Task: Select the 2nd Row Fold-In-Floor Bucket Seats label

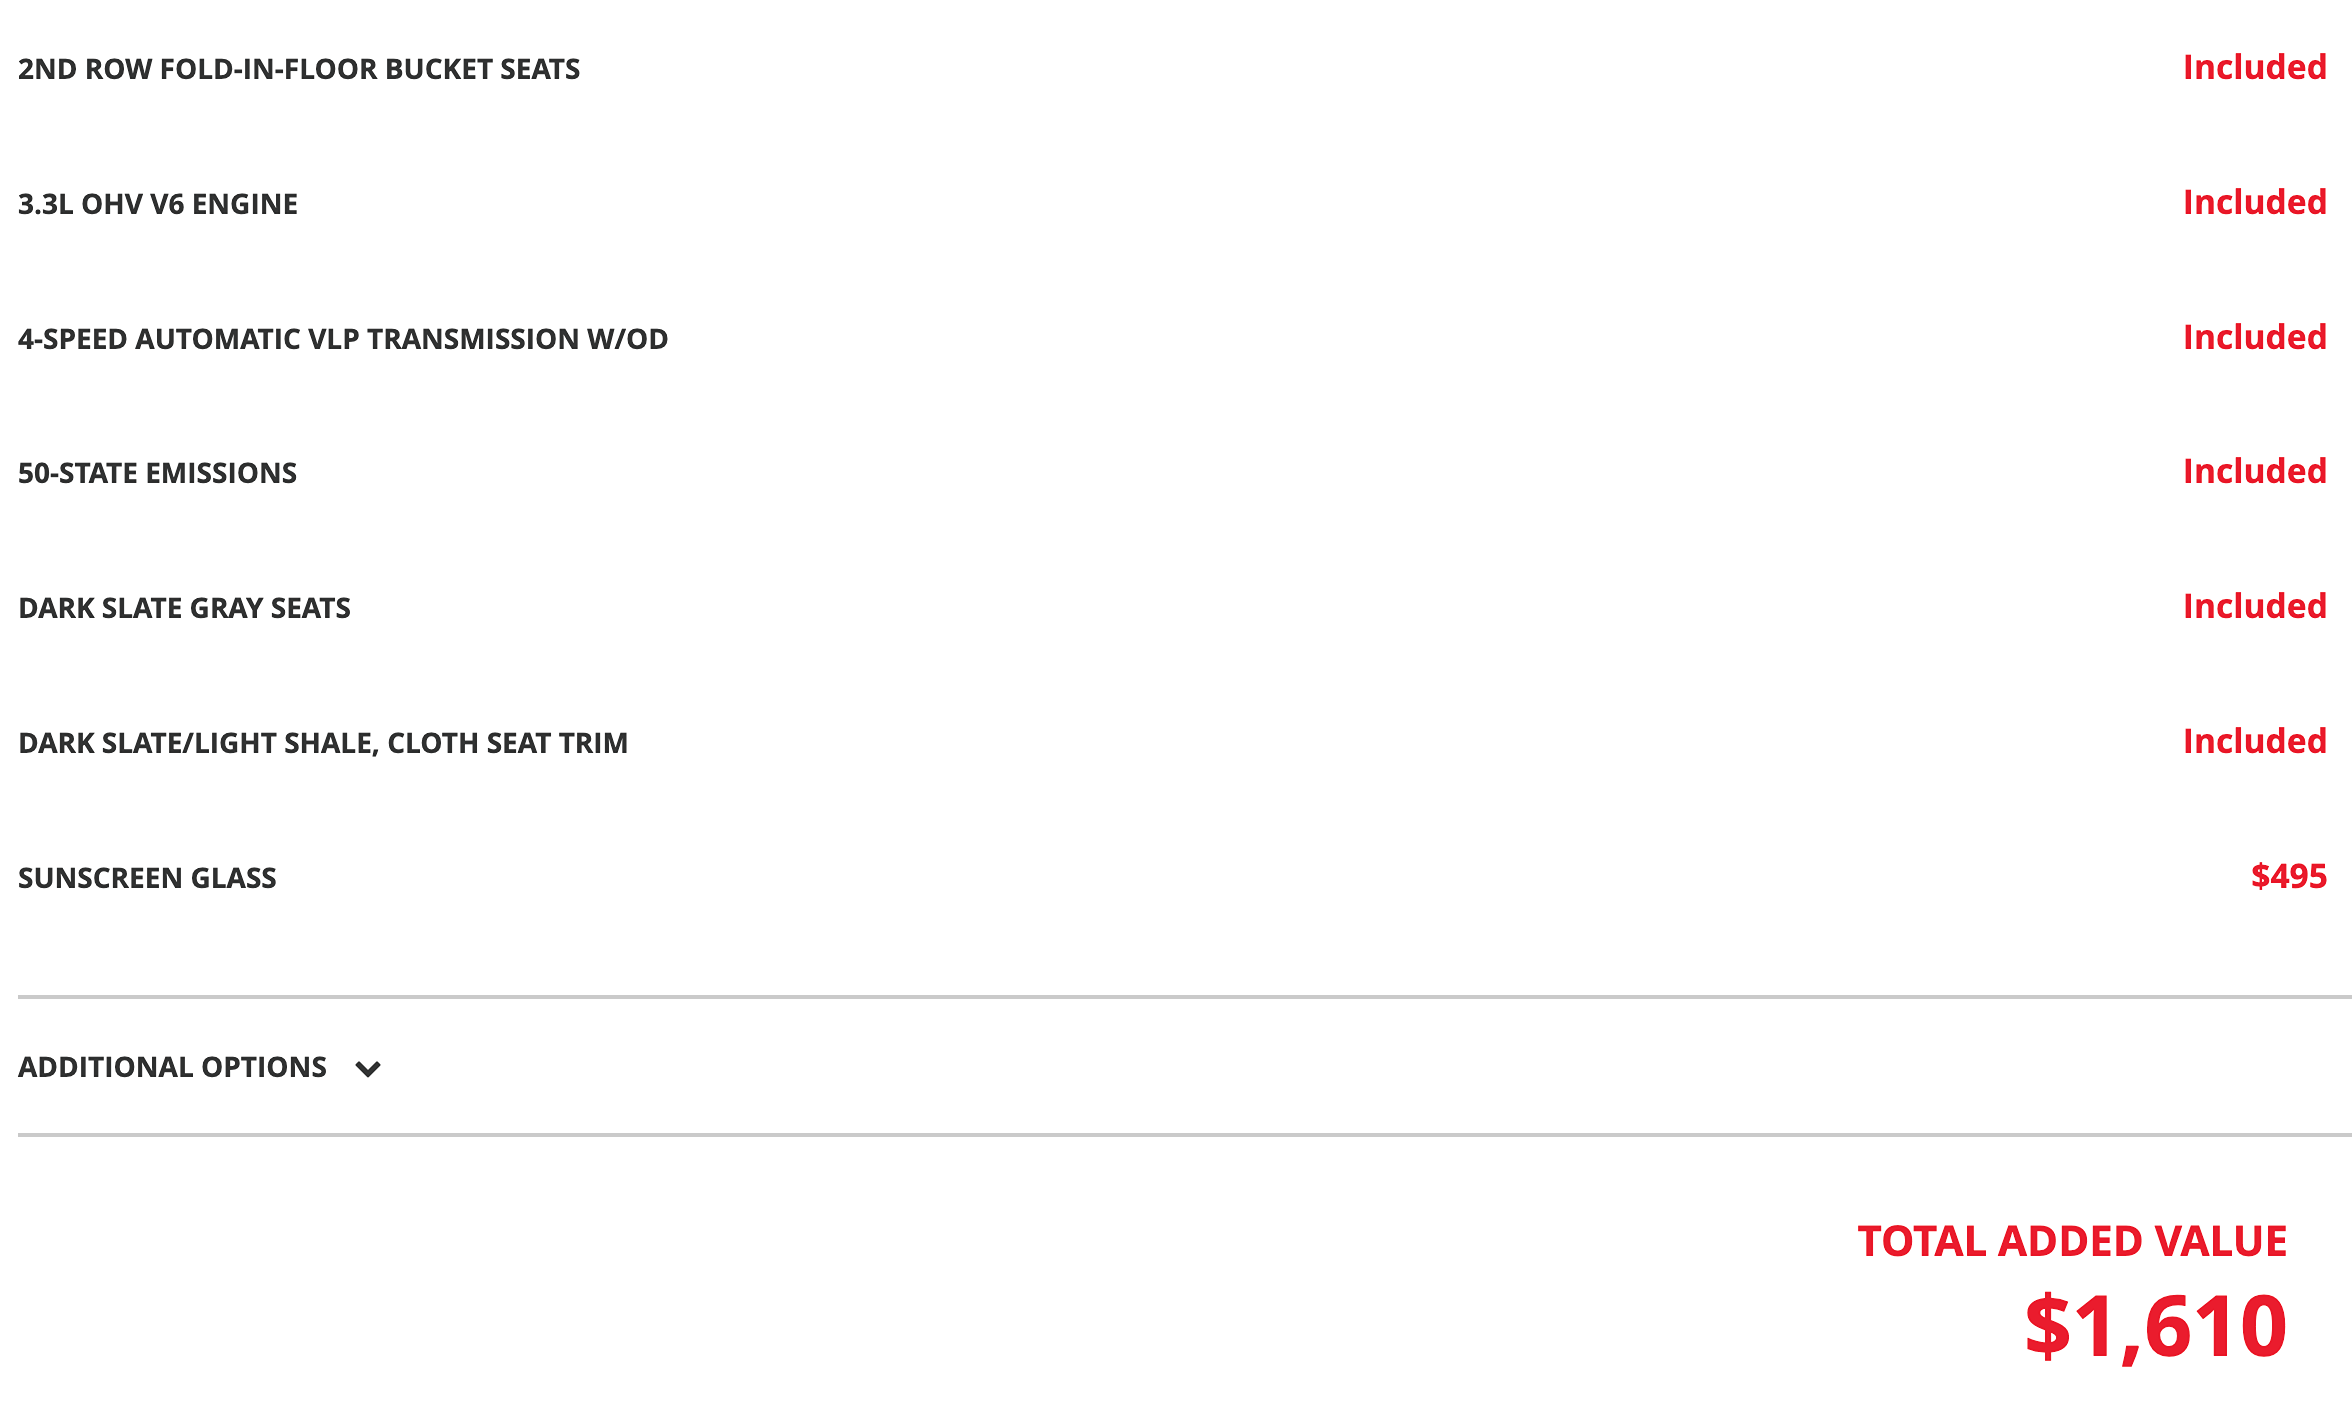Action: (x=299, y=69)
